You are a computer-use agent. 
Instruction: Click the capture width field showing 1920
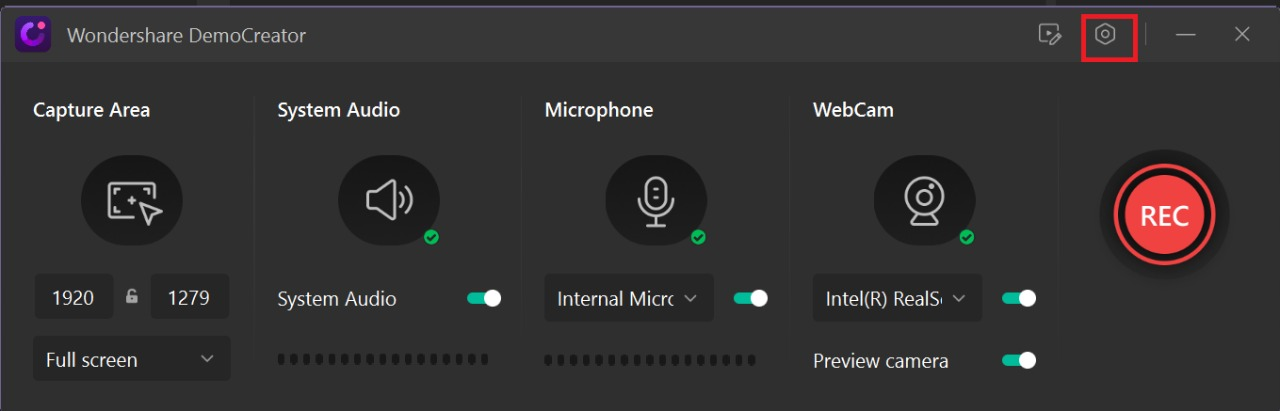[73, 298]
